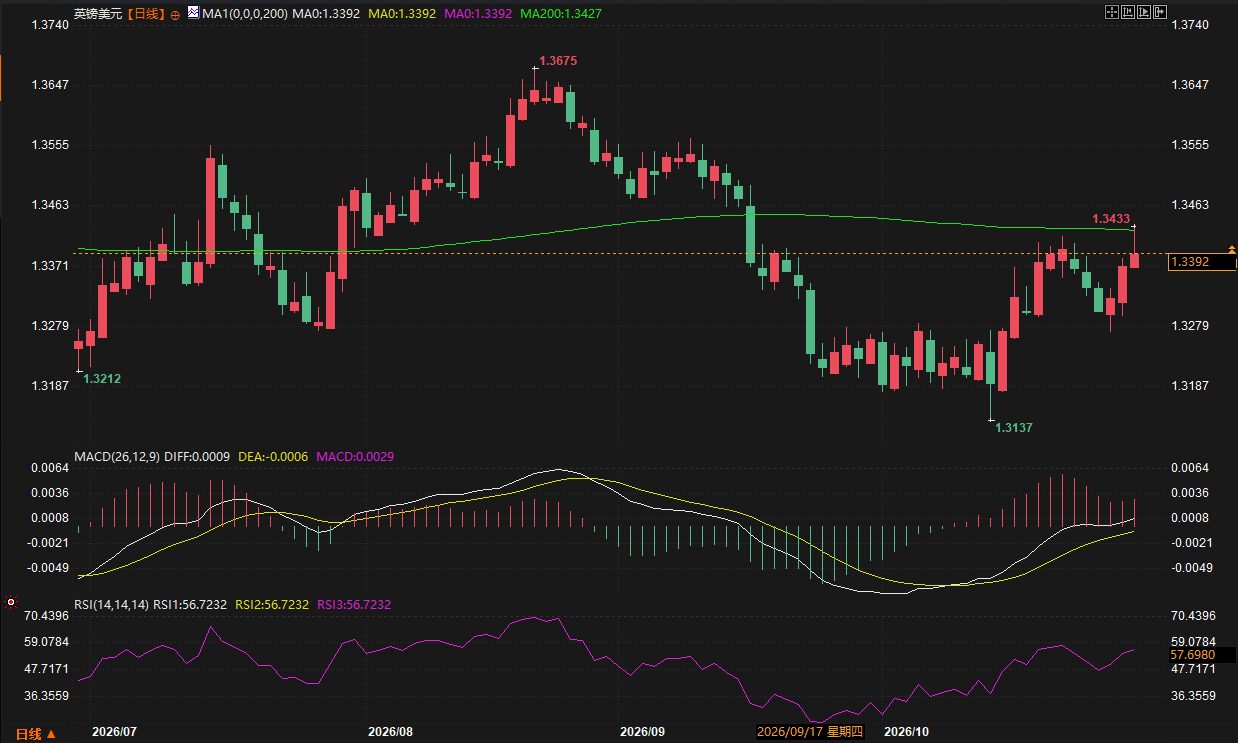Click the 1.3433 recent high label
The image size is (1238, 743).
pyautogui.click(x=1111, y=218)
